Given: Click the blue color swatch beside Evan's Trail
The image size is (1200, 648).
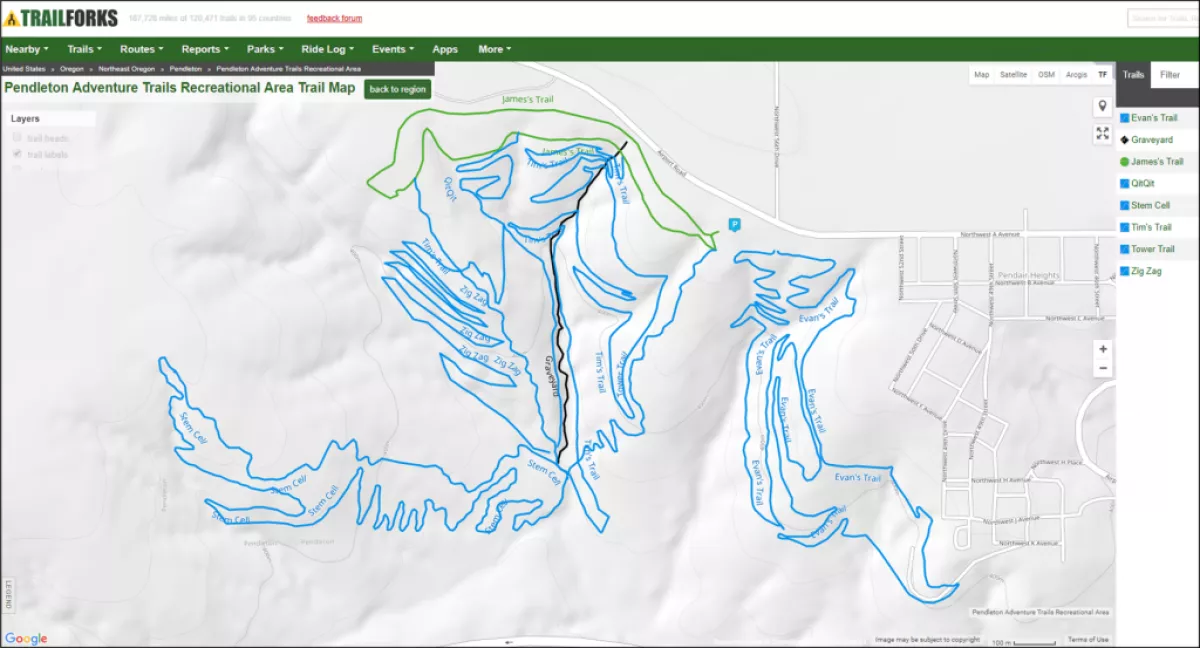Looking at the screenshot, I should click(x=1127, y=117).
